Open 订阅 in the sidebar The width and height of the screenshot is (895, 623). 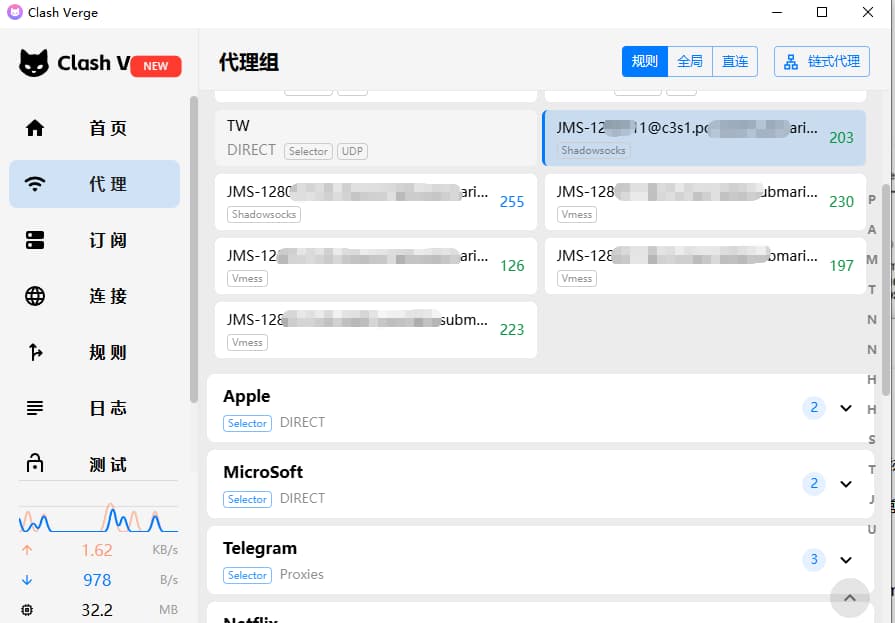pos(95,240)
